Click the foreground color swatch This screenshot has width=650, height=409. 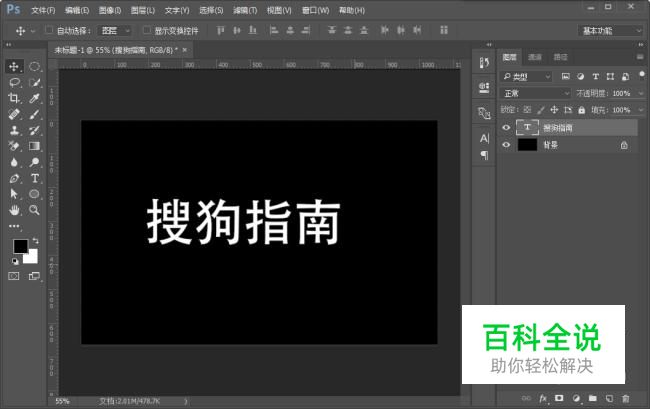pos(20,245)
